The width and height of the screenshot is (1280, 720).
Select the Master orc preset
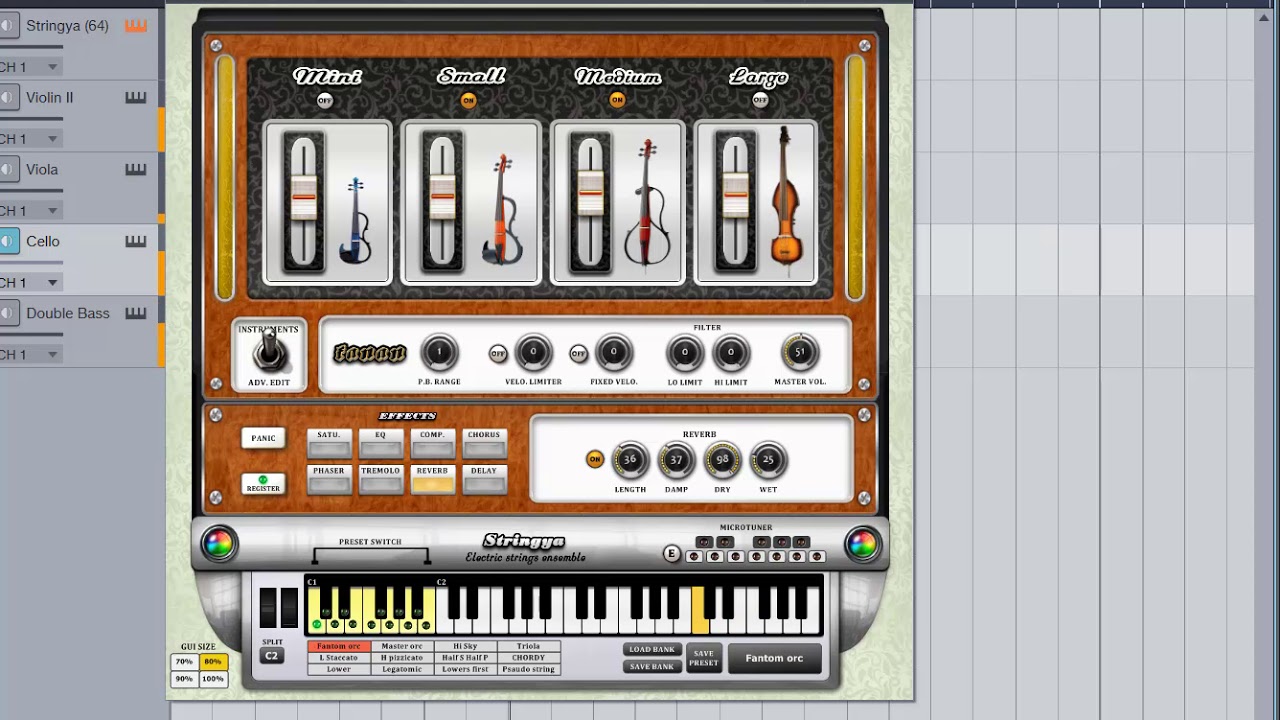[x=402, y=647]
